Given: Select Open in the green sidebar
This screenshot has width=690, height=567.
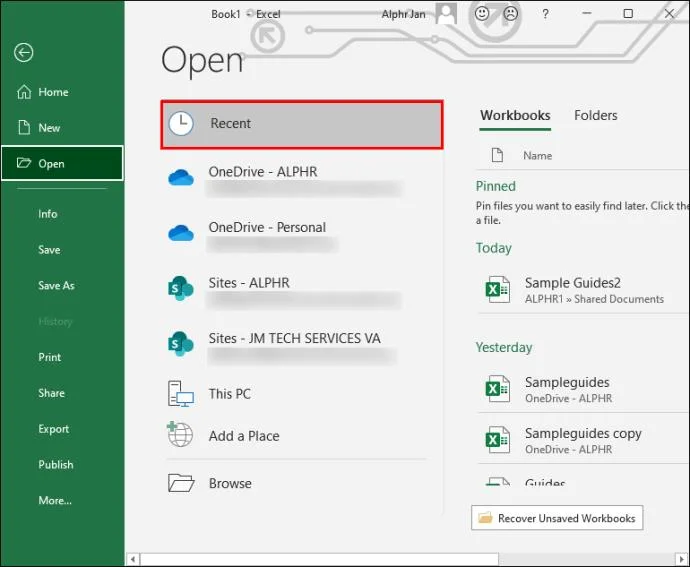Looking at the screenshot, I should tap(62, 163).
